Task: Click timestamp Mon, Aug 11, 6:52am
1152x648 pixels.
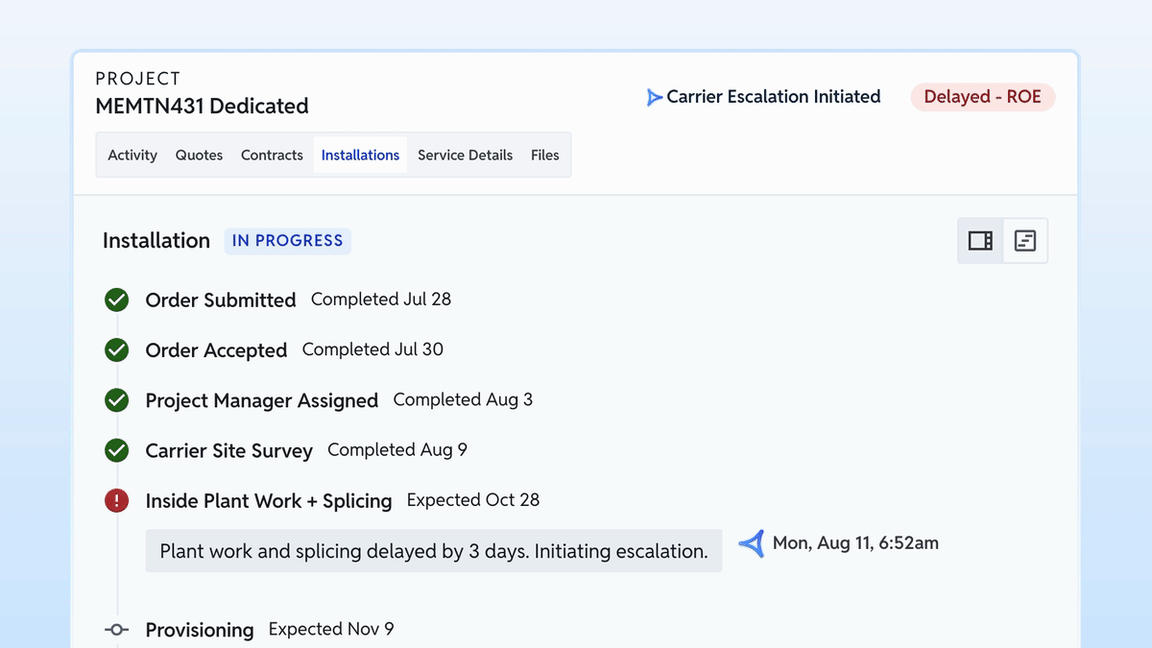Action: [855, 543]
